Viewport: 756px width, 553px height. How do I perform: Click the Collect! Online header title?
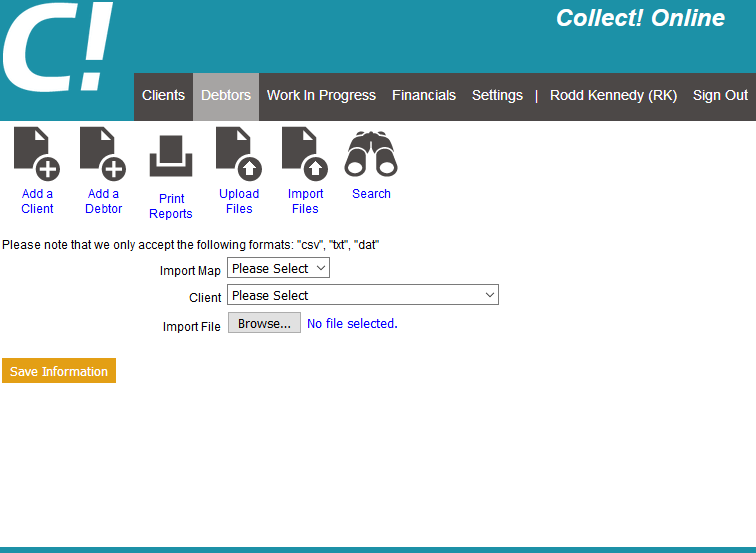pyautogui.click(x=640, y=18)
